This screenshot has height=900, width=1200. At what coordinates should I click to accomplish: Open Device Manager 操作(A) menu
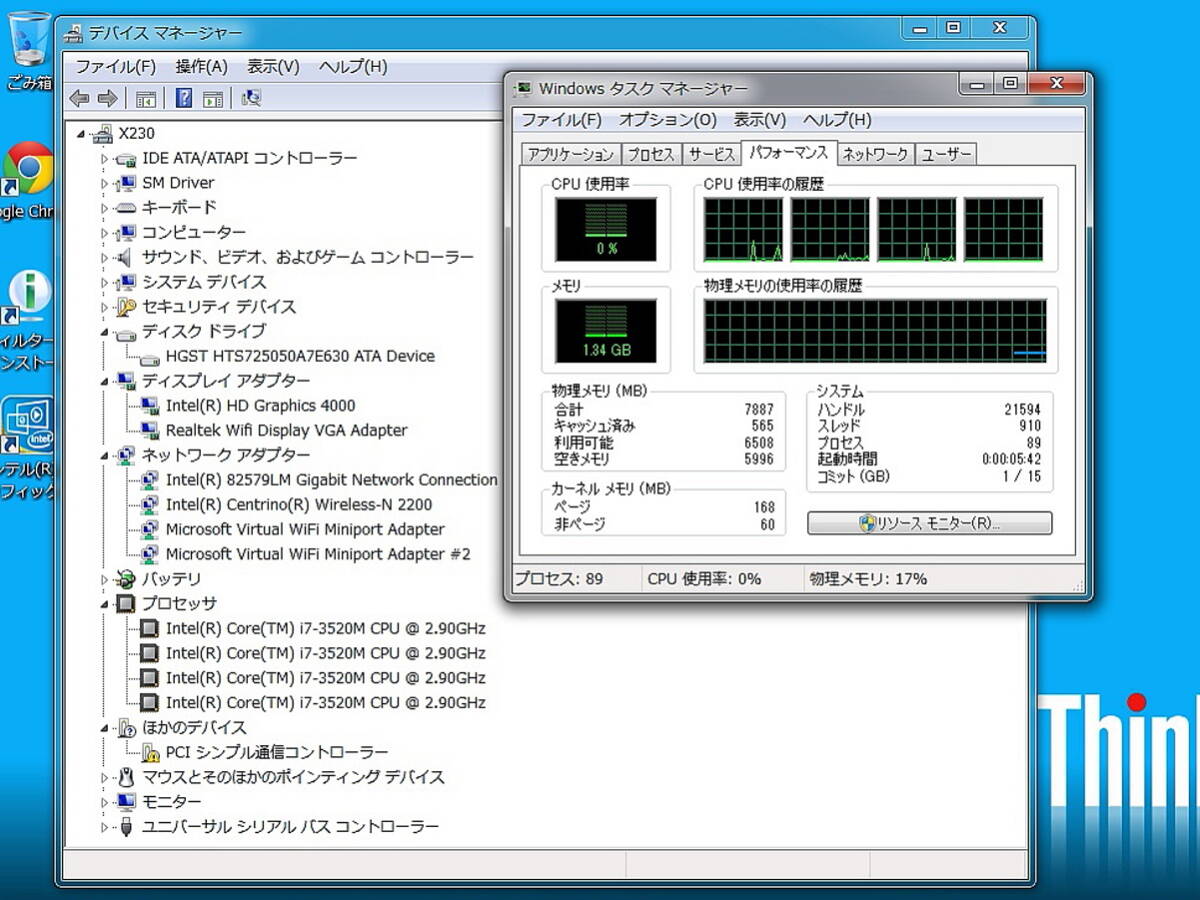coord(202,67)
